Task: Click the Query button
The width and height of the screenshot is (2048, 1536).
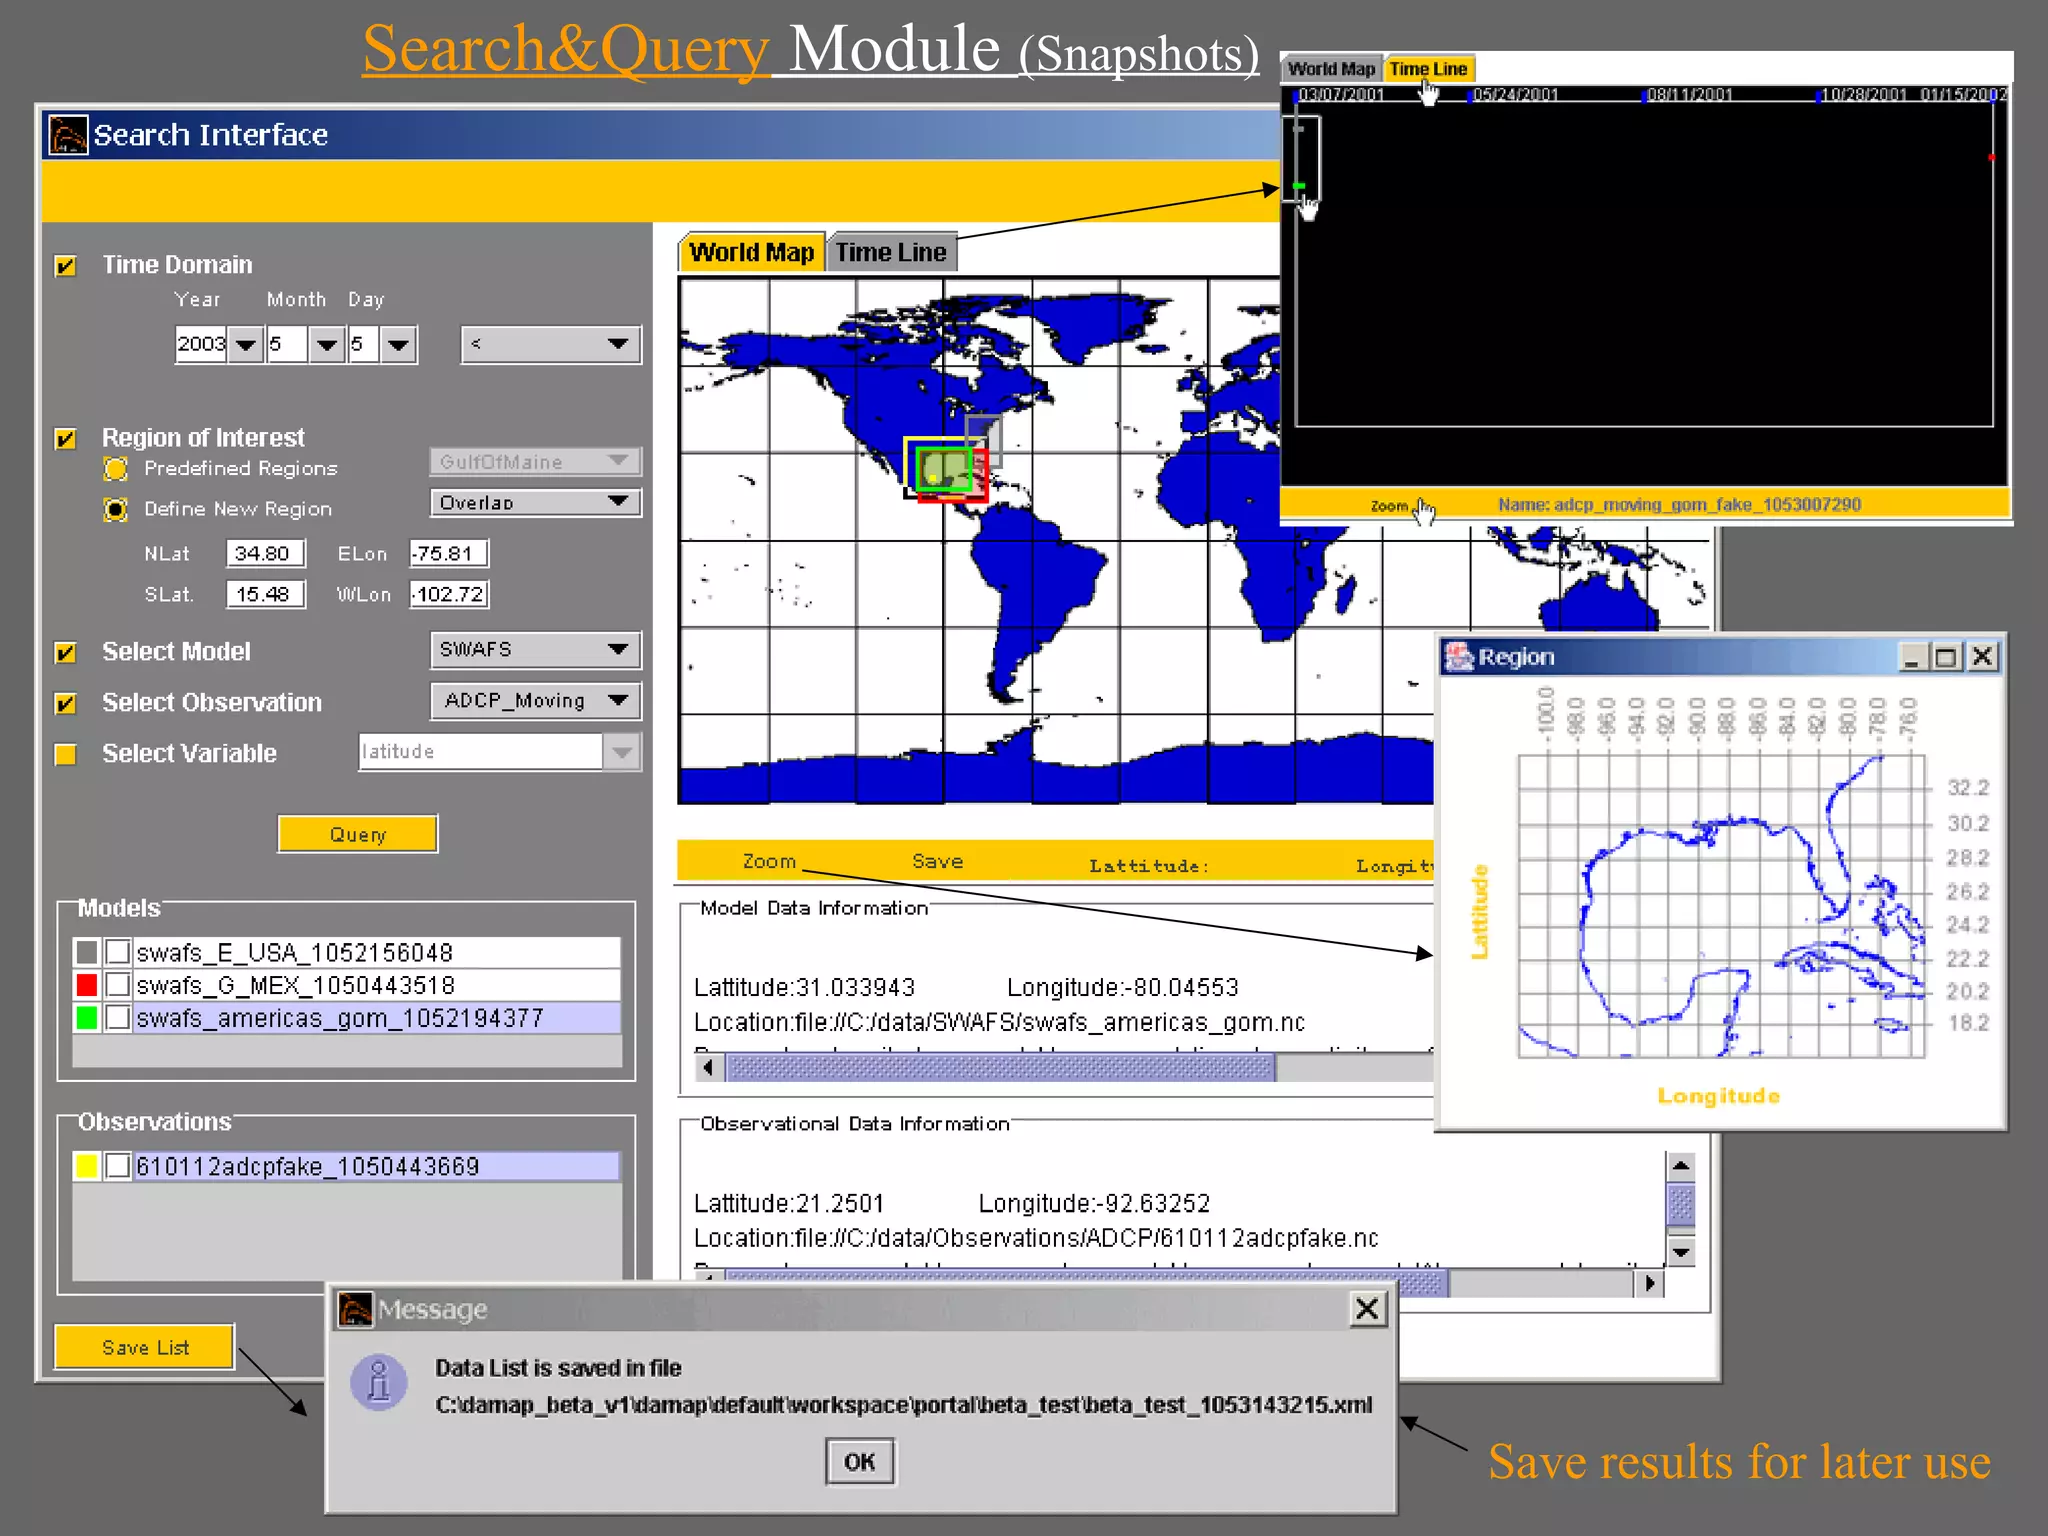Action: click(358, 834)
